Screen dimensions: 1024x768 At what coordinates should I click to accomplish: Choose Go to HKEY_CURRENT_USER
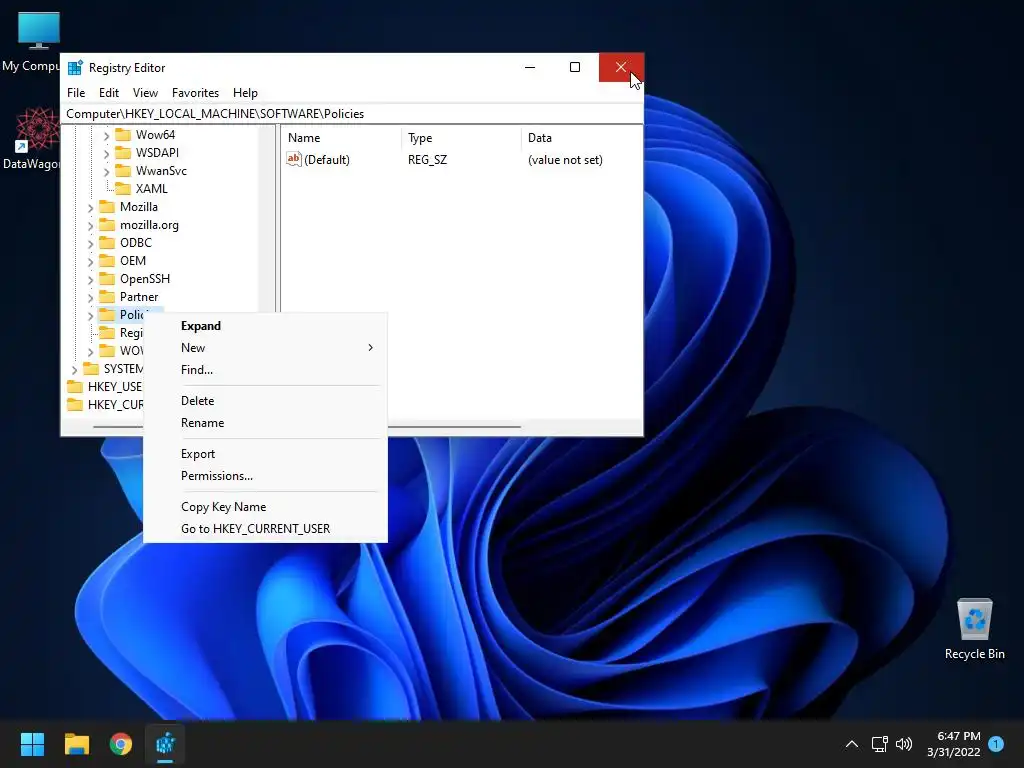pos(265,528)
